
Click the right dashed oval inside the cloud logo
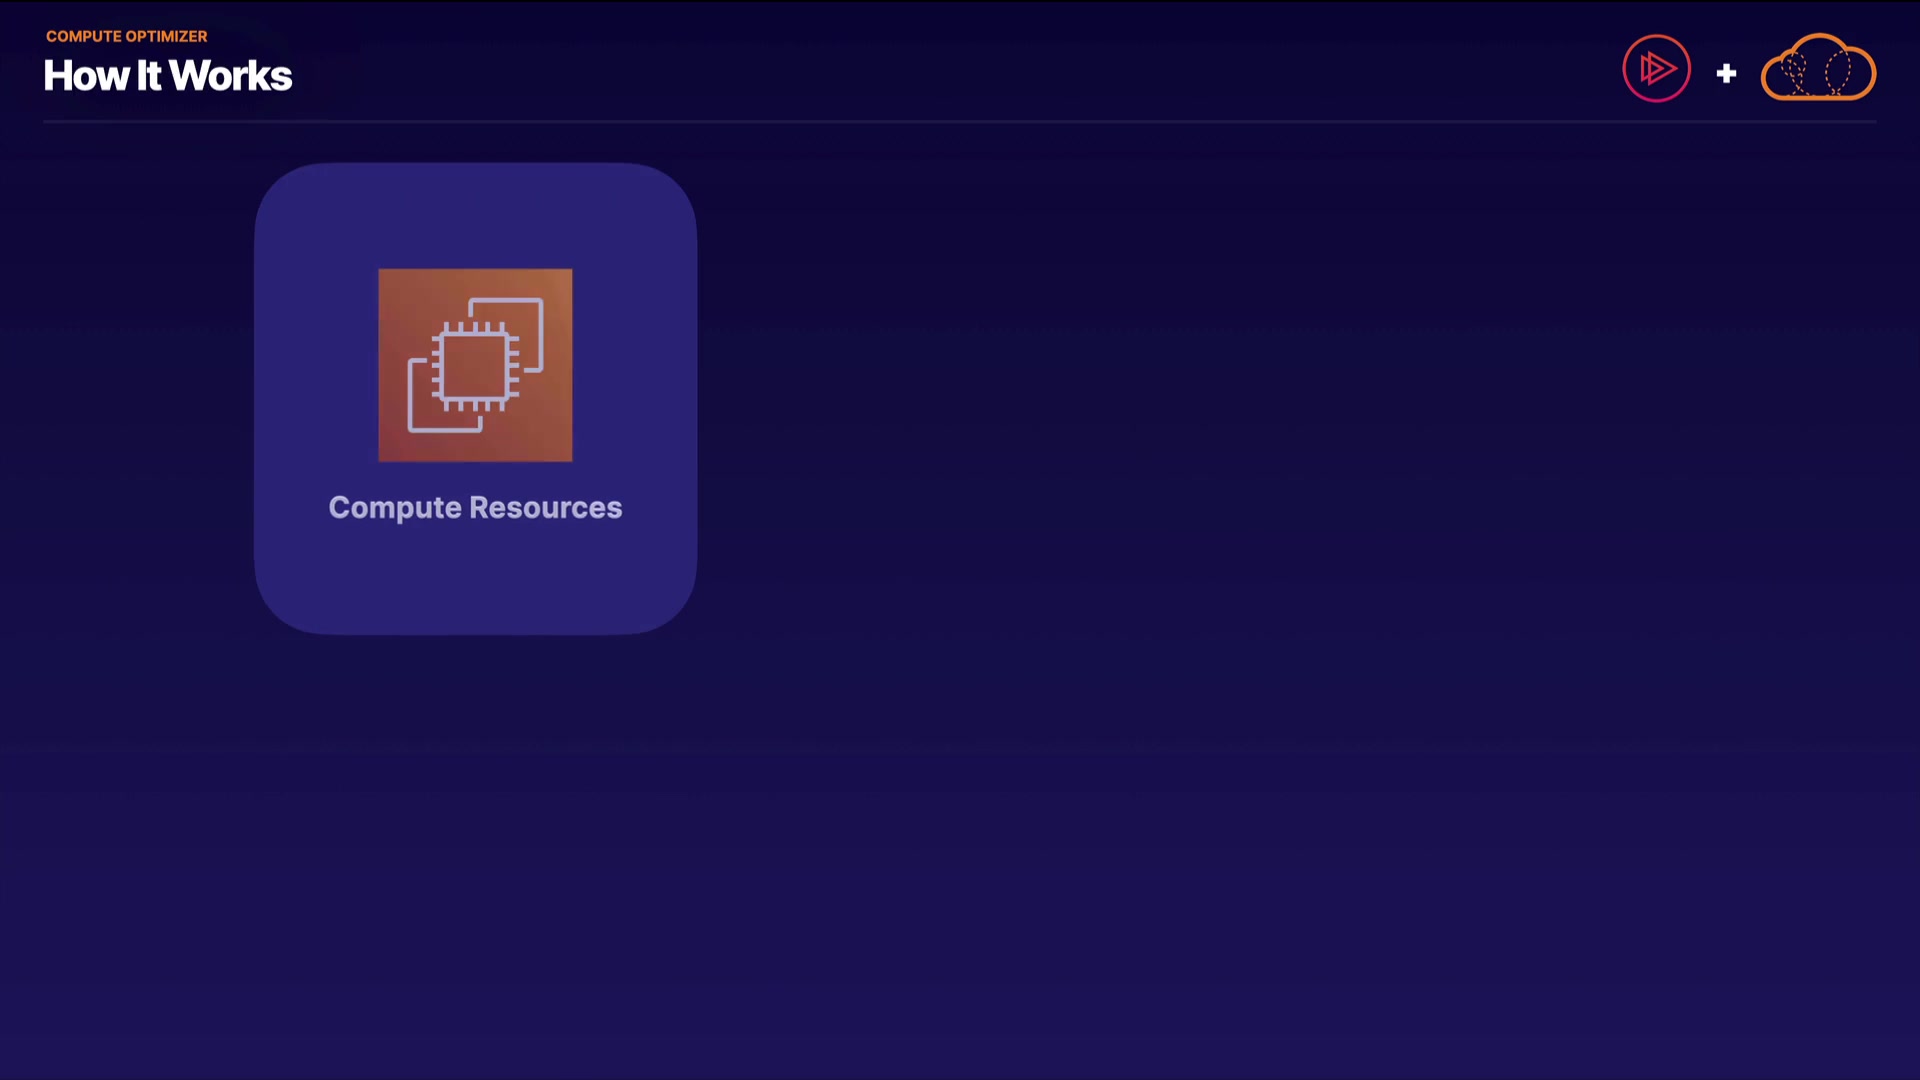1838,72
